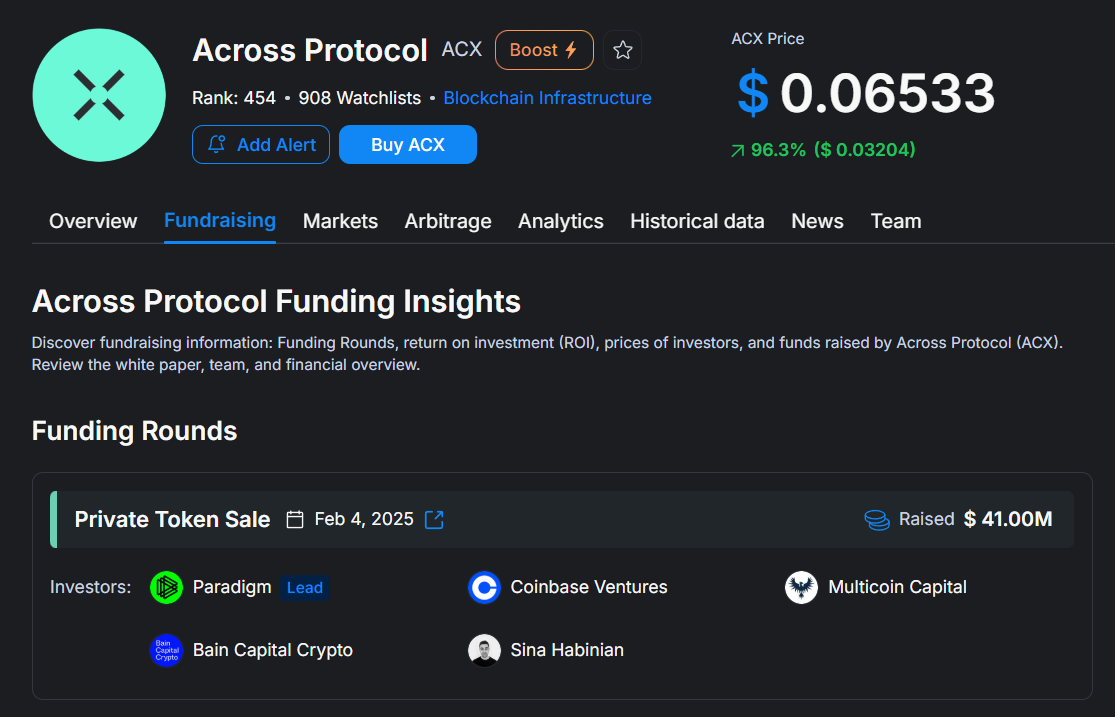Viewport: 1115px width, 717px height.
Task: Open the Blockchain Infrastructure category link
Action: pos(547,98)
